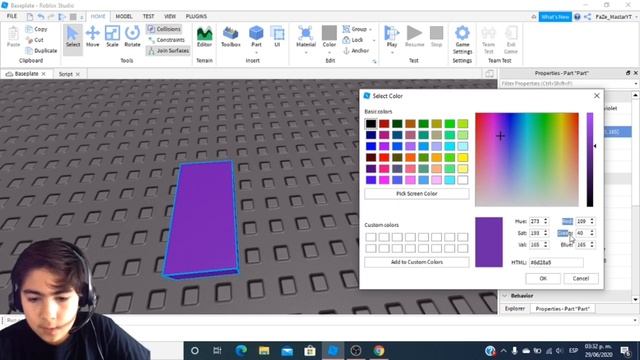Open Part dropdown arrow
Viewport: 640px width, 360px height.
coord(256,53)
